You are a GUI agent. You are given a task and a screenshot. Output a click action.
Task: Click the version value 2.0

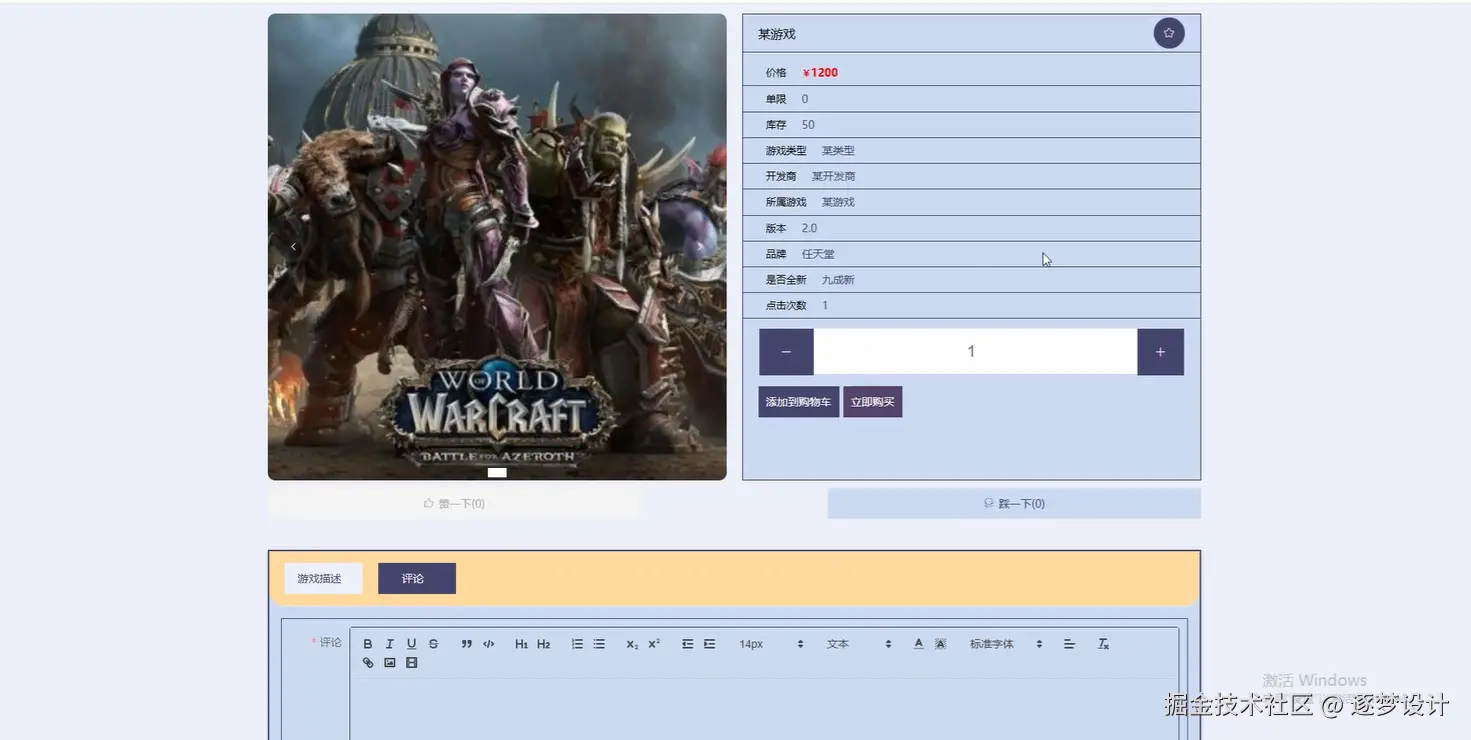[809, 228]
